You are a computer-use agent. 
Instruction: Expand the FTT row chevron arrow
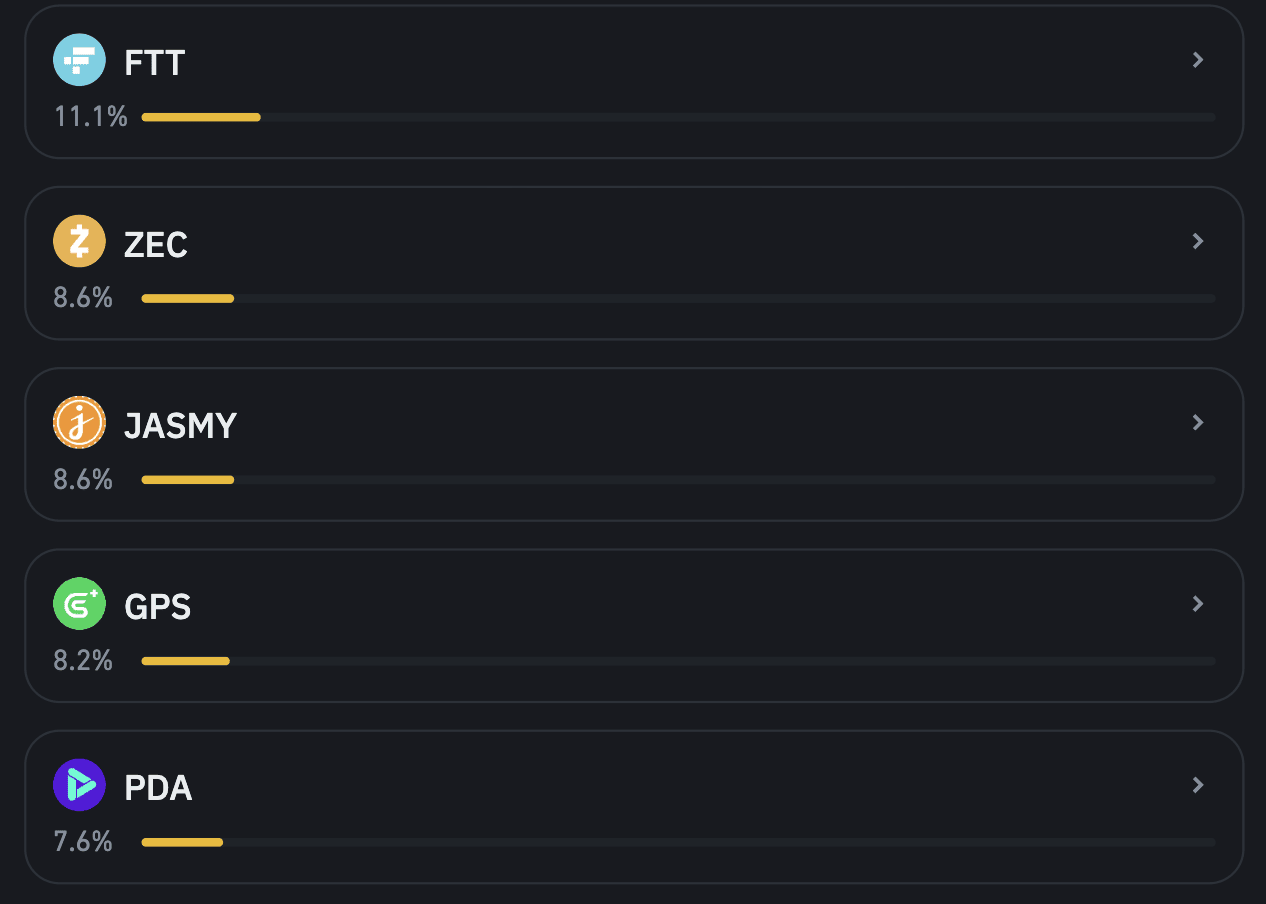tap(1197, 60)
